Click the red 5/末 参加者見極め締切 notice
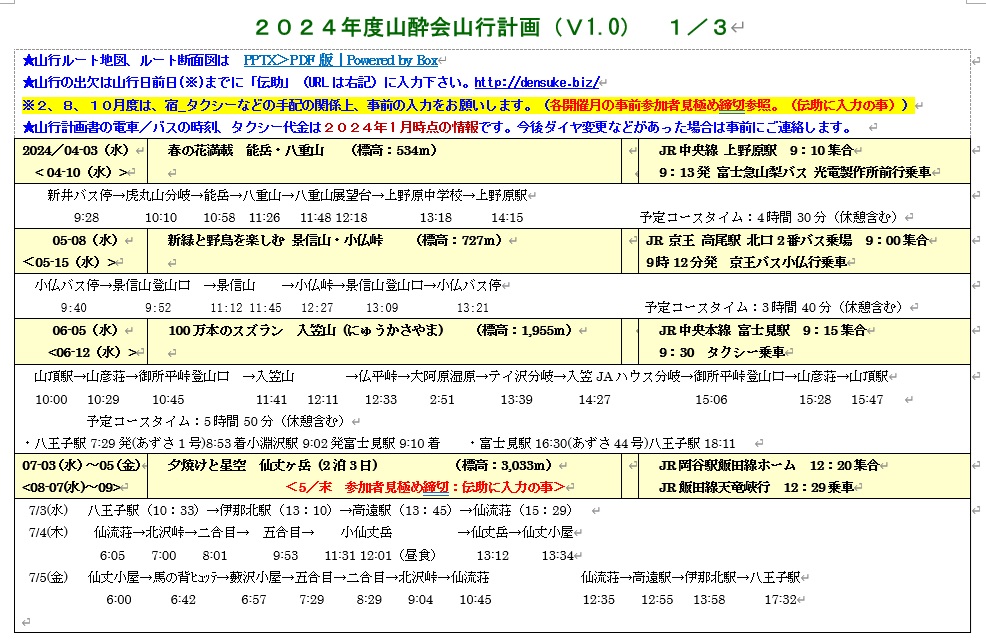 [426, 487]
